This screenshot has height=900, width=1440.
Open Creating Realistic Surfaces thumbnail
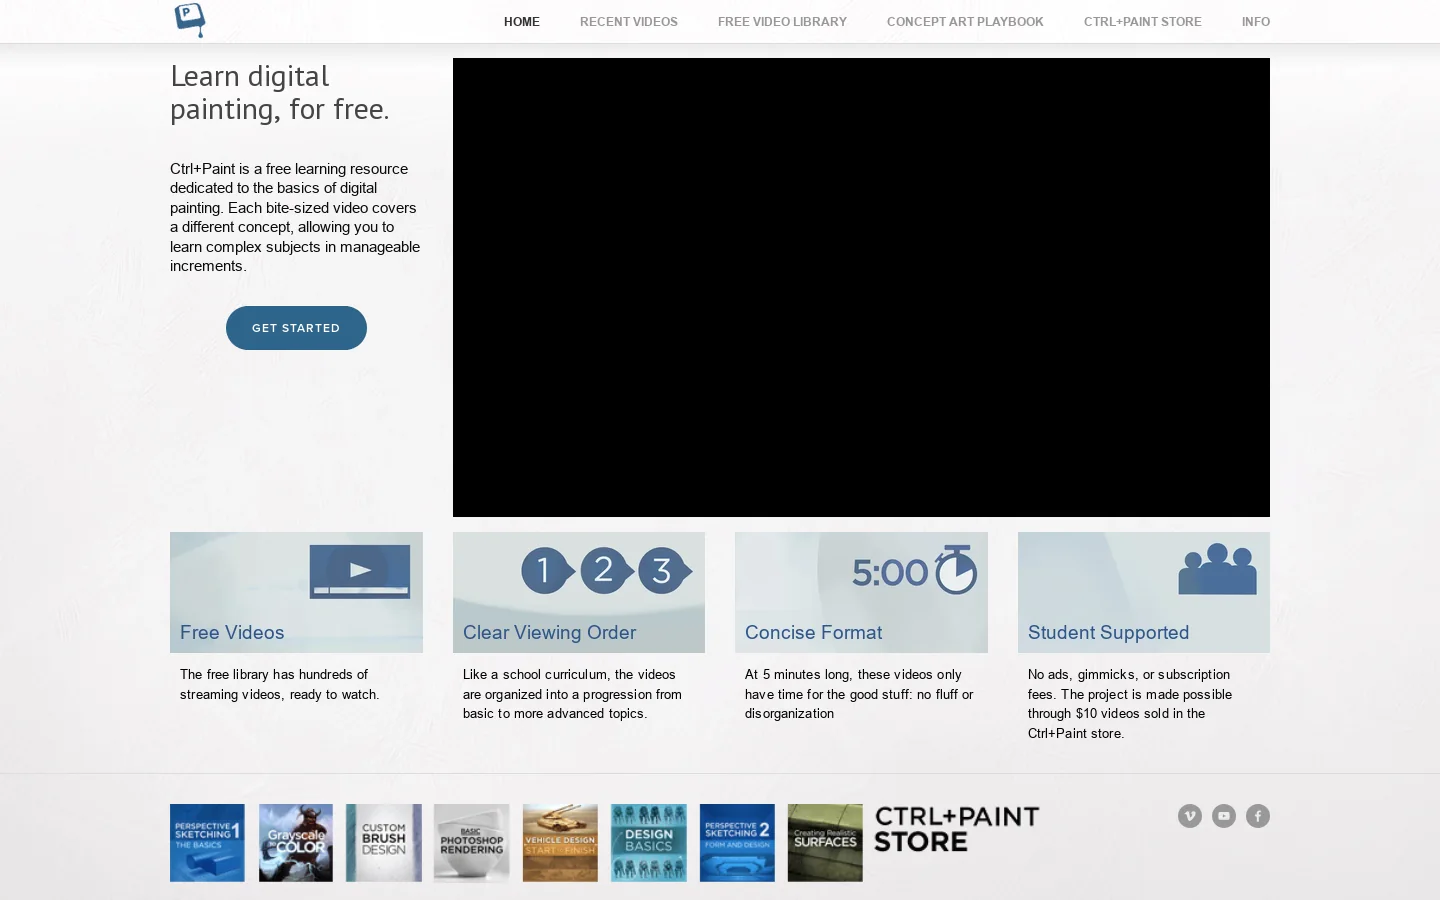[x=825, y=843]
